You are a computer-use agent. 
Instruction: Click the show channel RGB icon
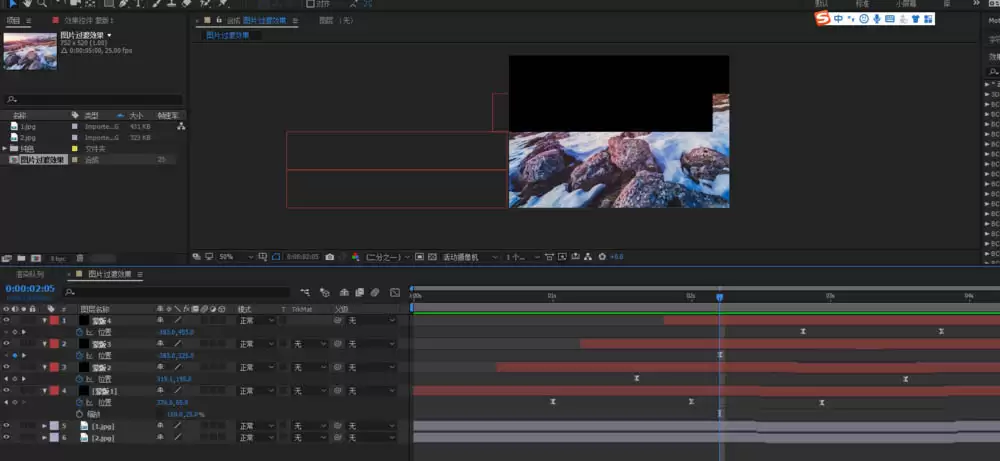pos(356,257)
